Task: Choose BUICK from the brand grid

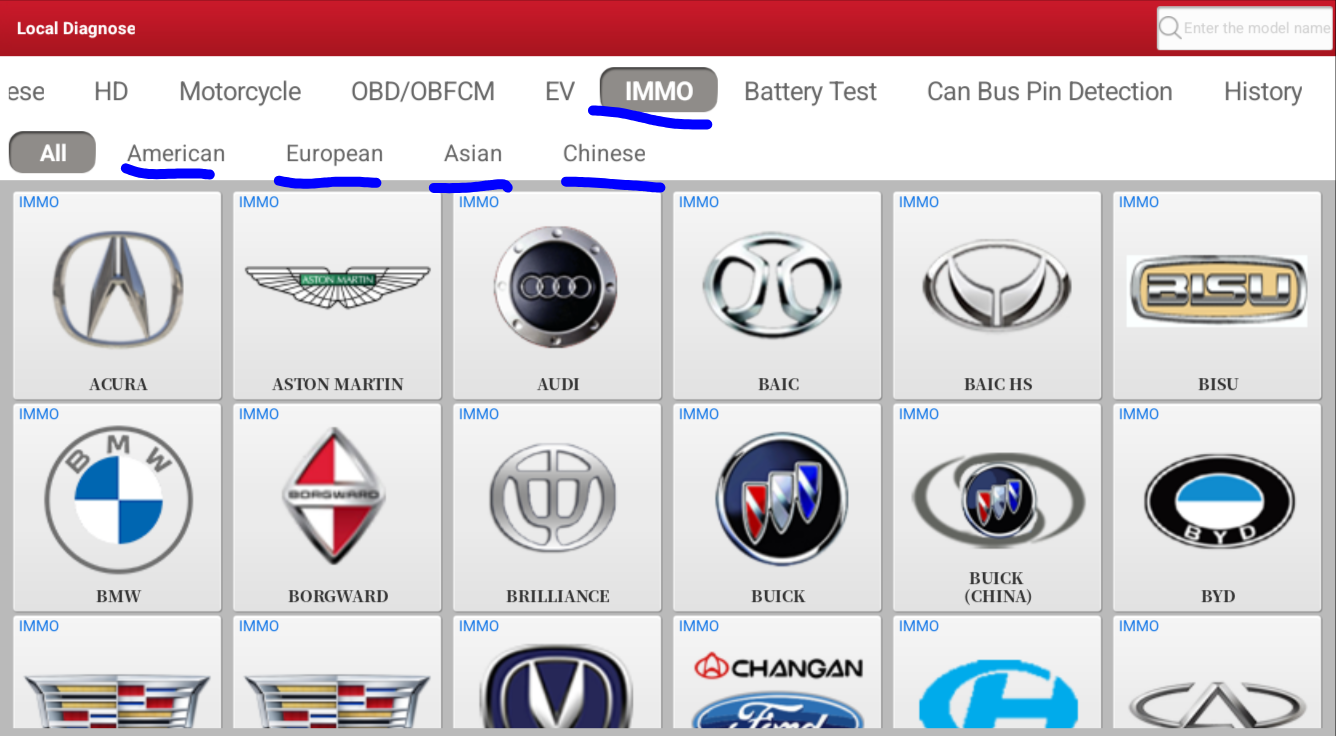Action: coord(777,505)
